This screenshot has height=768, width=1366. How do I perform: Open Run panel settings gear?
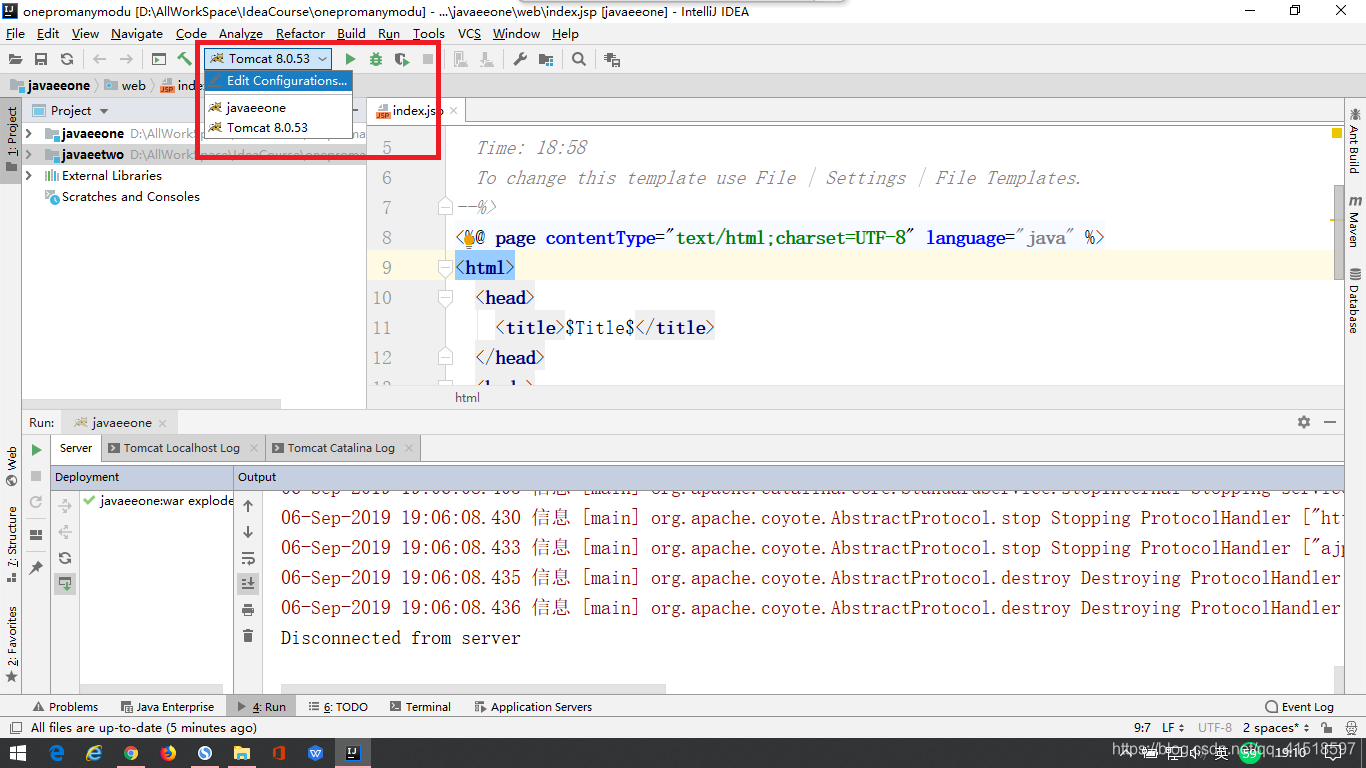(1304, 422)
